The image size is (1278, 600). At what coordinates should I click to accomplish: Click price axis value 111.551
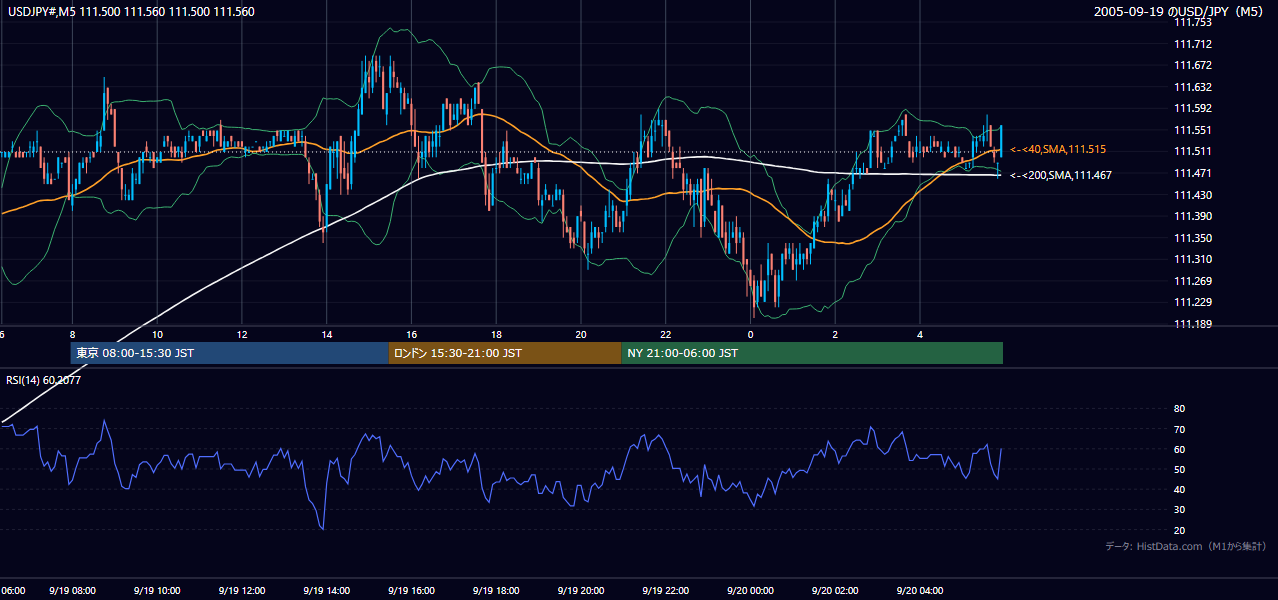tap(1193, 130)
